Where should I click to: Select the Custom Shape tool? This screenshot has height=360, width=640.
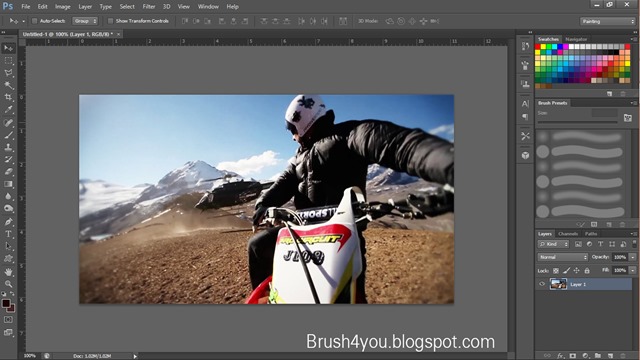click(x=8, y=258)
